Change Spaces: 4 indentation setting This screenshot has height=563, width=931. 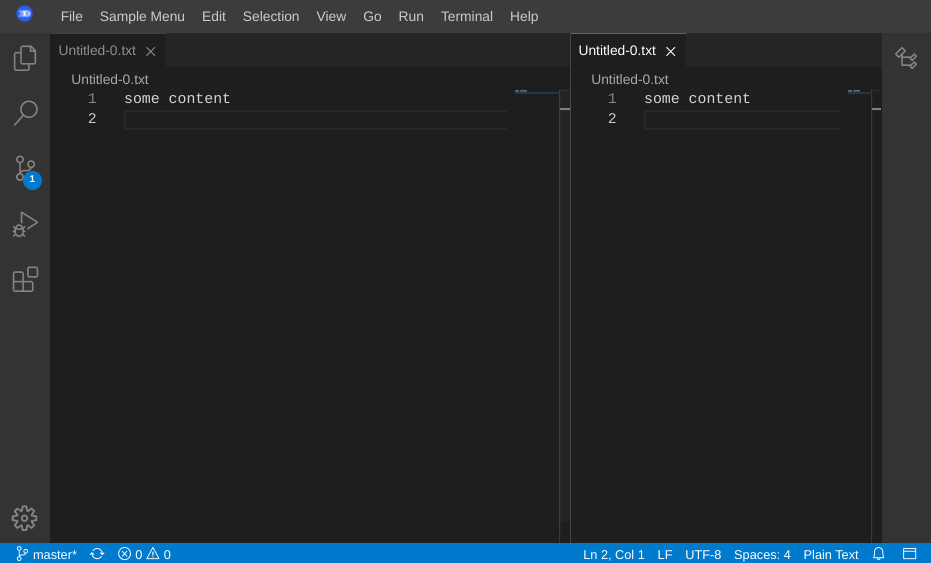(762, 554)
